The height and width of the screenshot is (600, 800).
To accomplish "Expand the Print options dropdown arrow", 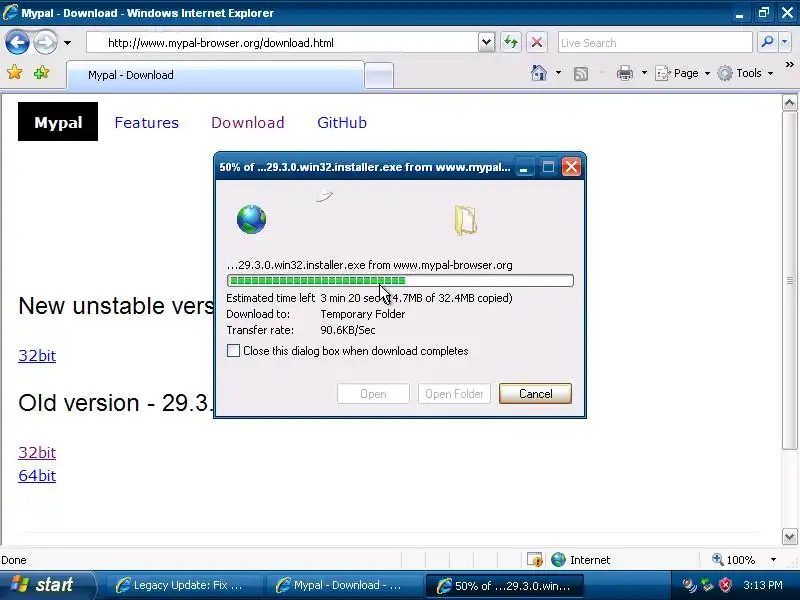I will (644, 73).
